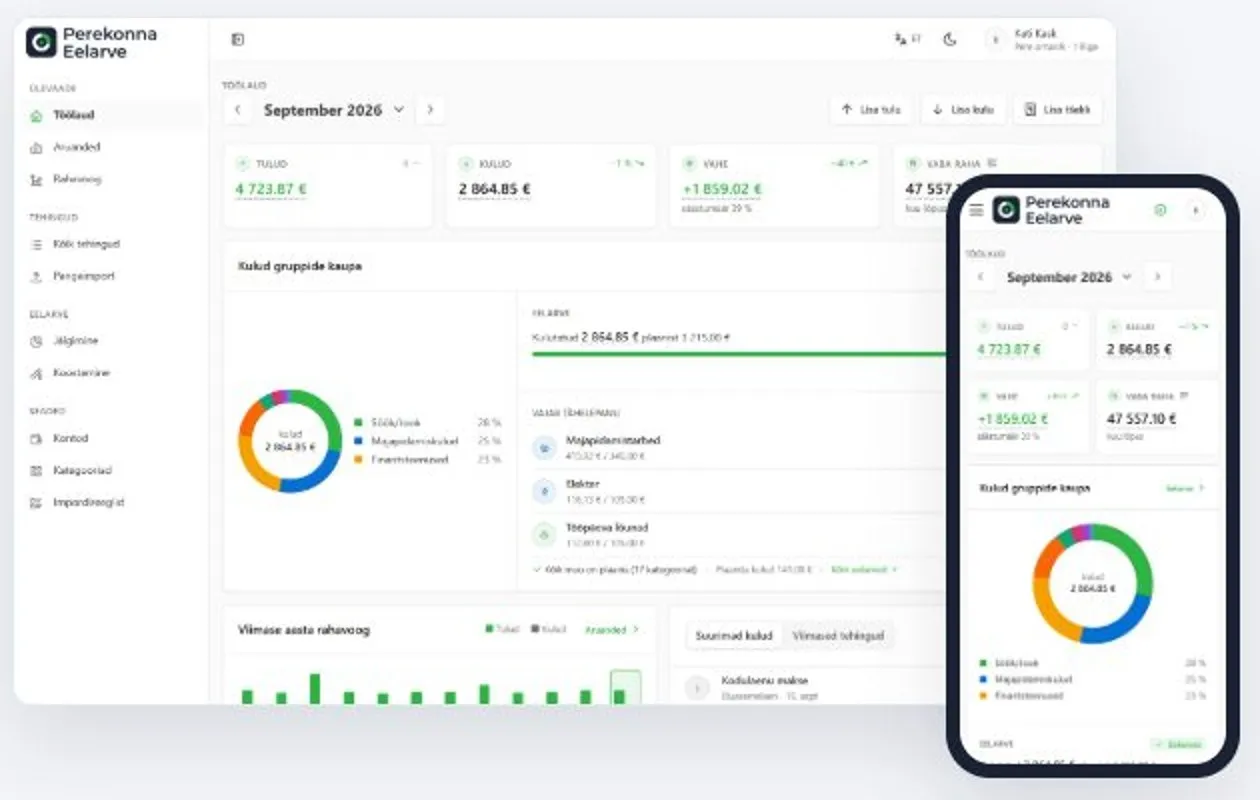
Task: Open the user avatar on the phone
Action: [1196, 210]
